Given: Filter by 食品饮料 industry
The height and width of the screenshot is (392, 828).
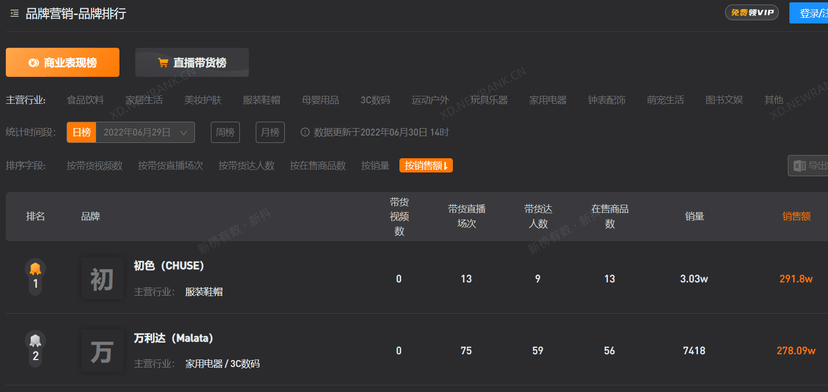Looking at the screenshot, I should 85,100.
